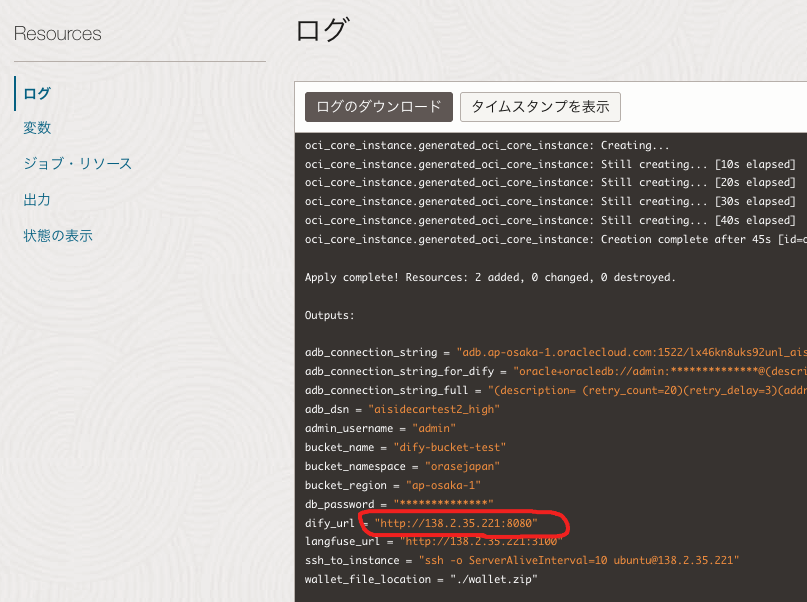Click the "Apply complete! Resources" log line
The width and height of the screenshot is (807, 602).
[x=489, y=277]
